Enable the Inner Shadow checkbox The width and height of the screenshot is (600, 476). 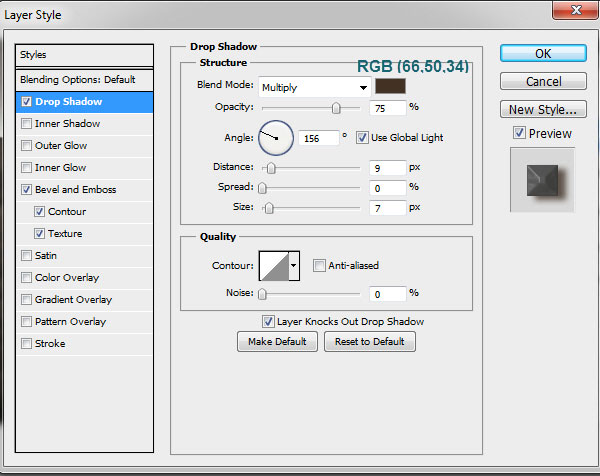click(x=26, y=124)
